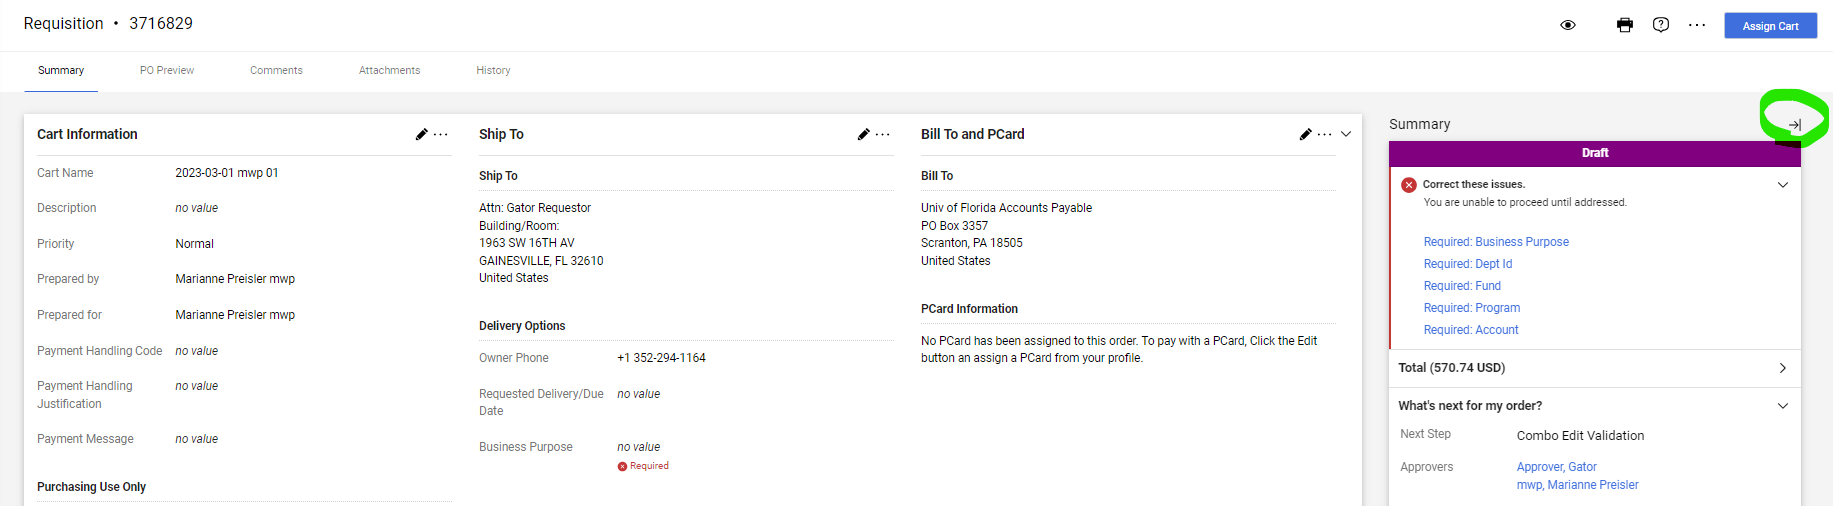Edit the Ship To section
Screen dimensions: 1833x506
pos(863,134)
